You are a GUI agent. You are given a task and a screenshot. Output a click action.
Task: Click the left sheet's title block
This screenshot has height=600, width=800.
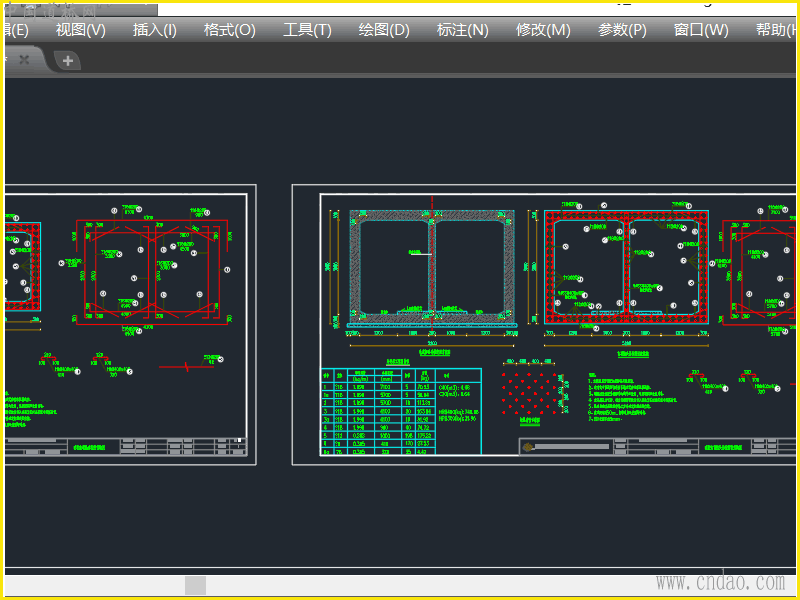125,447
